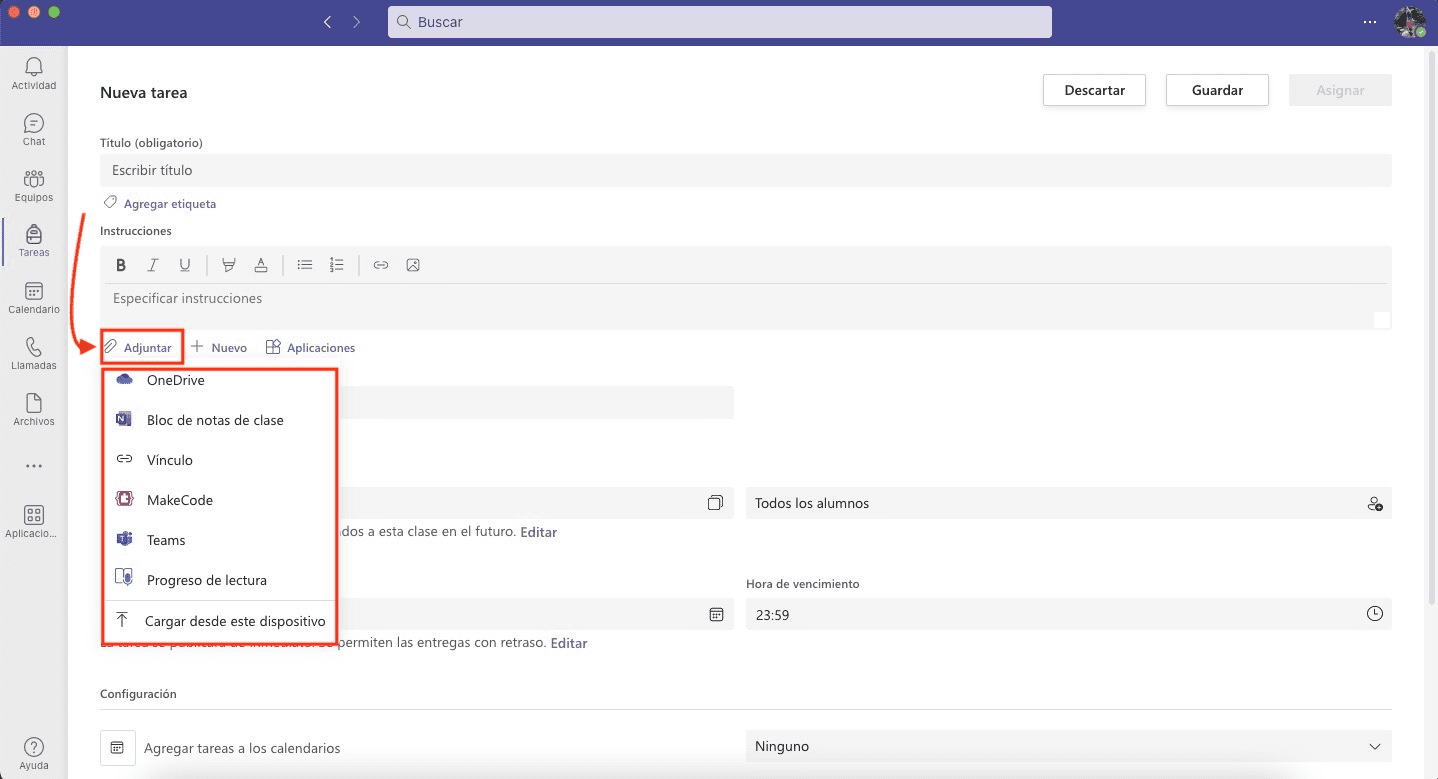Screen dimensions: 1438x779
Task: Open the due time picker clock icon
Action: (1375, 614)
